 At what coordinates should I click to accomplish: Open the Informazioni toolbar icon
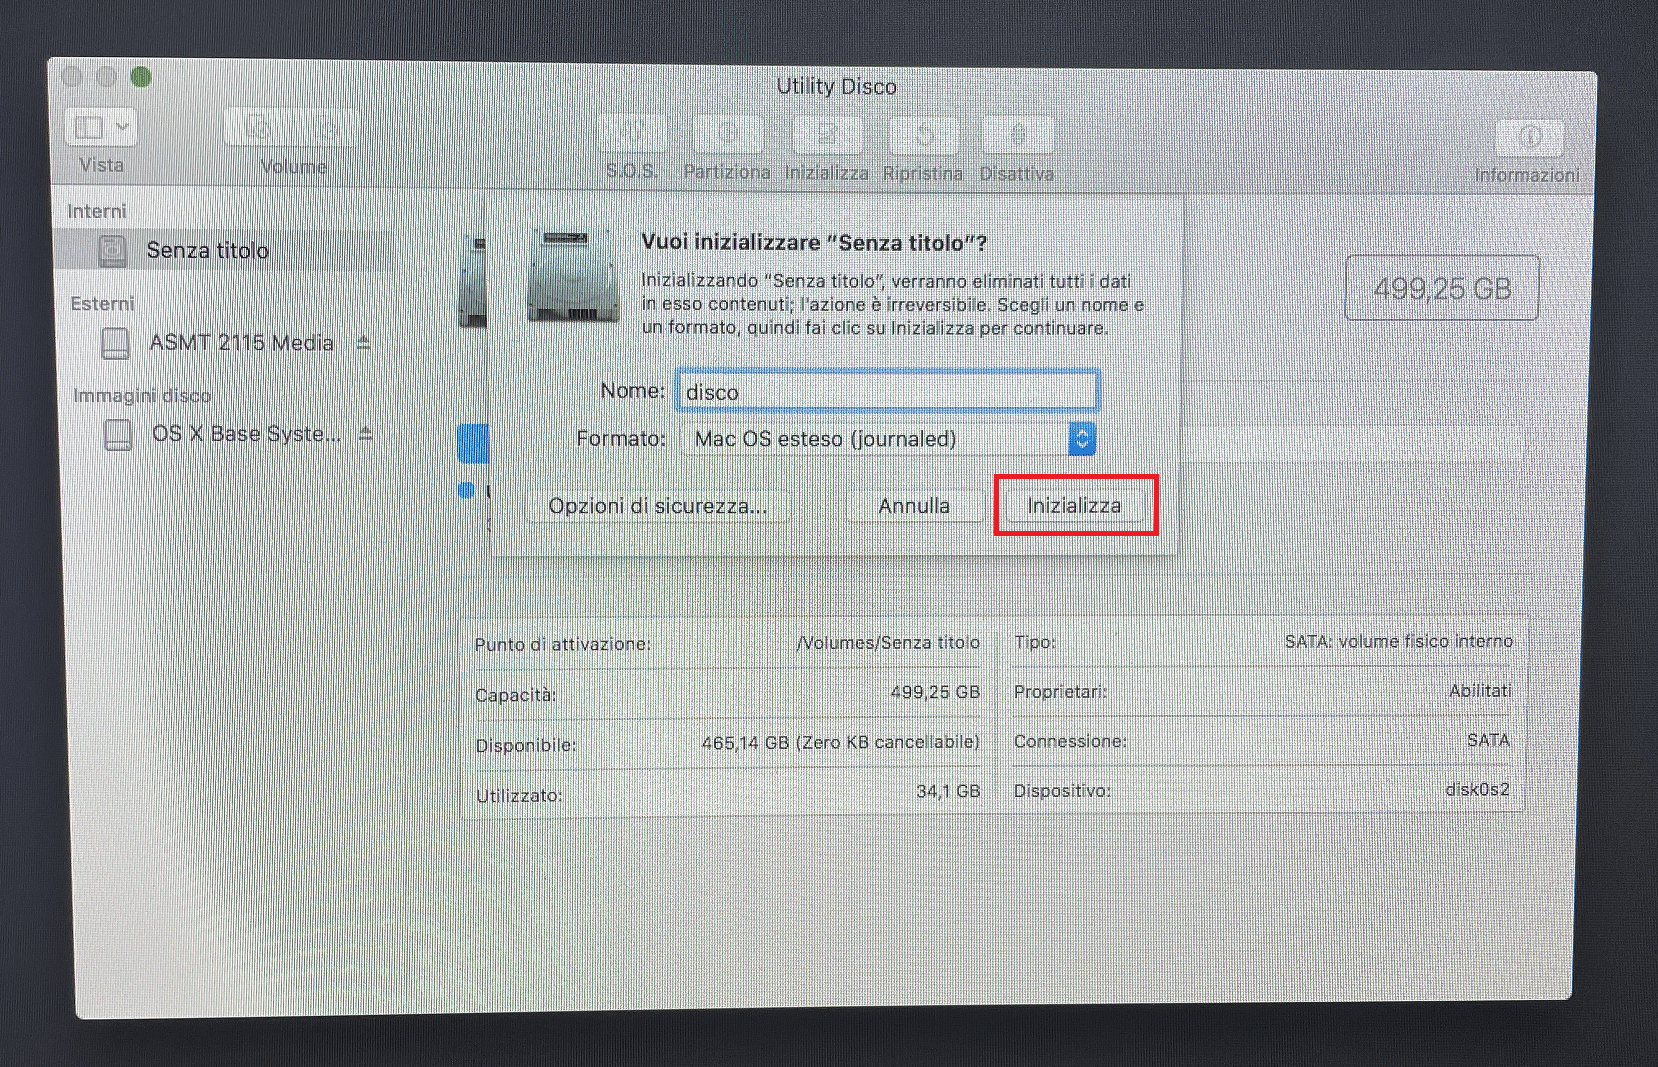point(1528,137)
